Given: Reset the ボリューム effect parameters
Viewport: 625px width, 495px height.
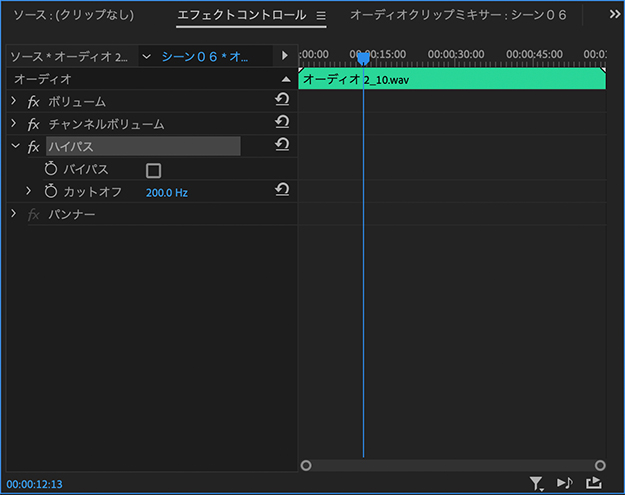Looking at the screenshot, I should coord(282,101).
